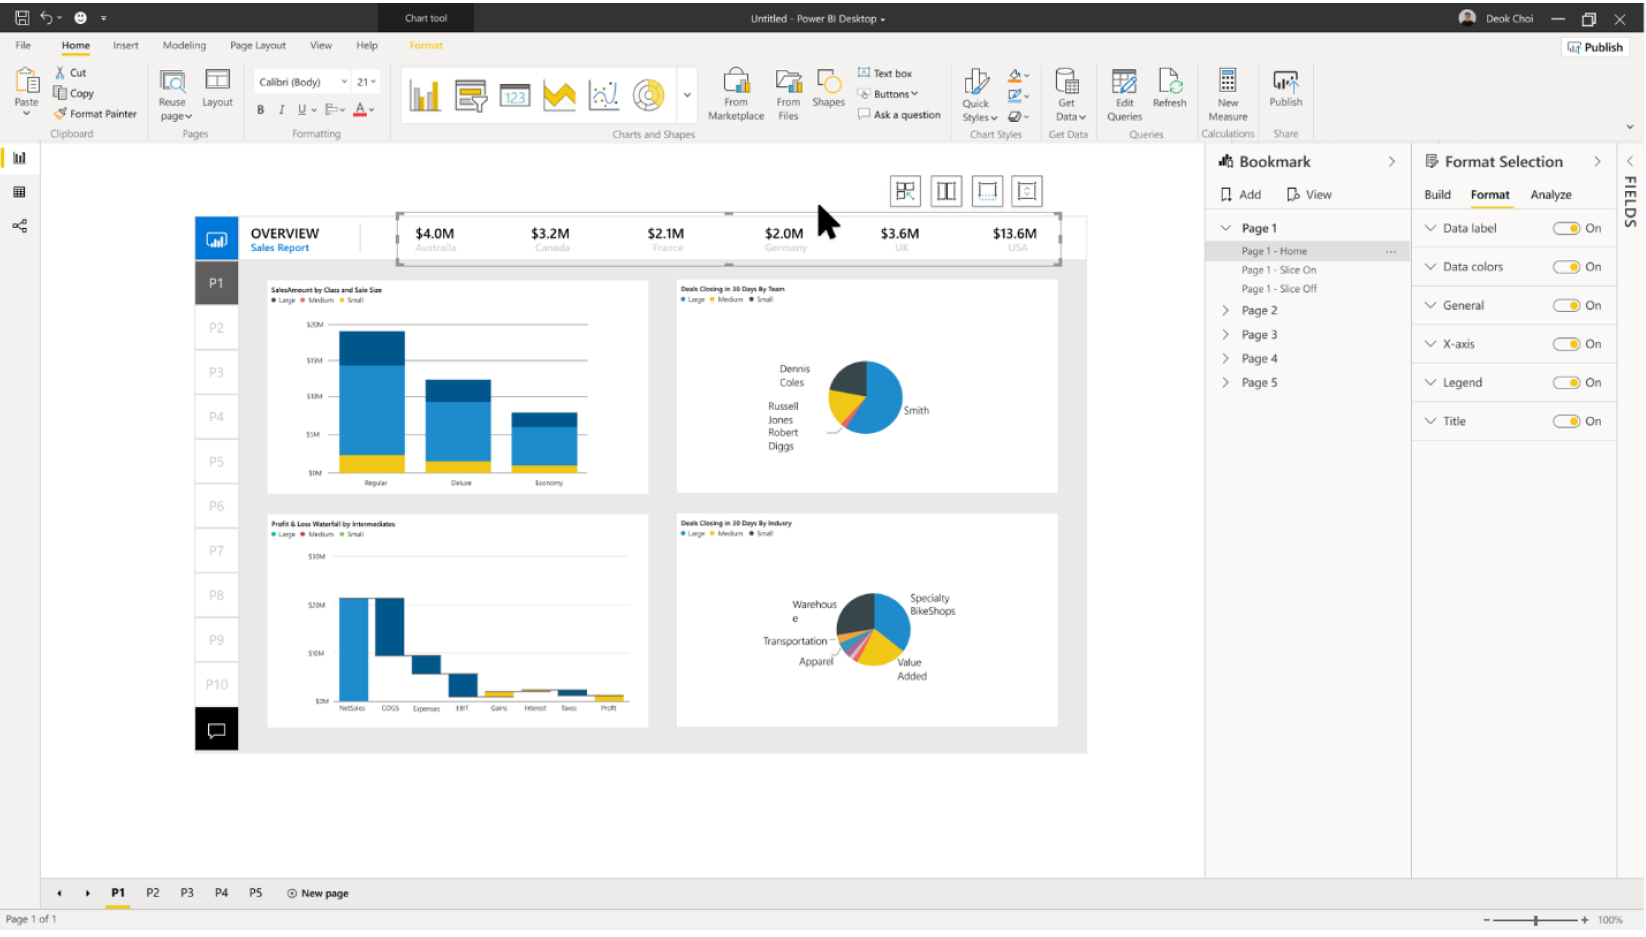Select the bar chart visual icon

(425, 96)
